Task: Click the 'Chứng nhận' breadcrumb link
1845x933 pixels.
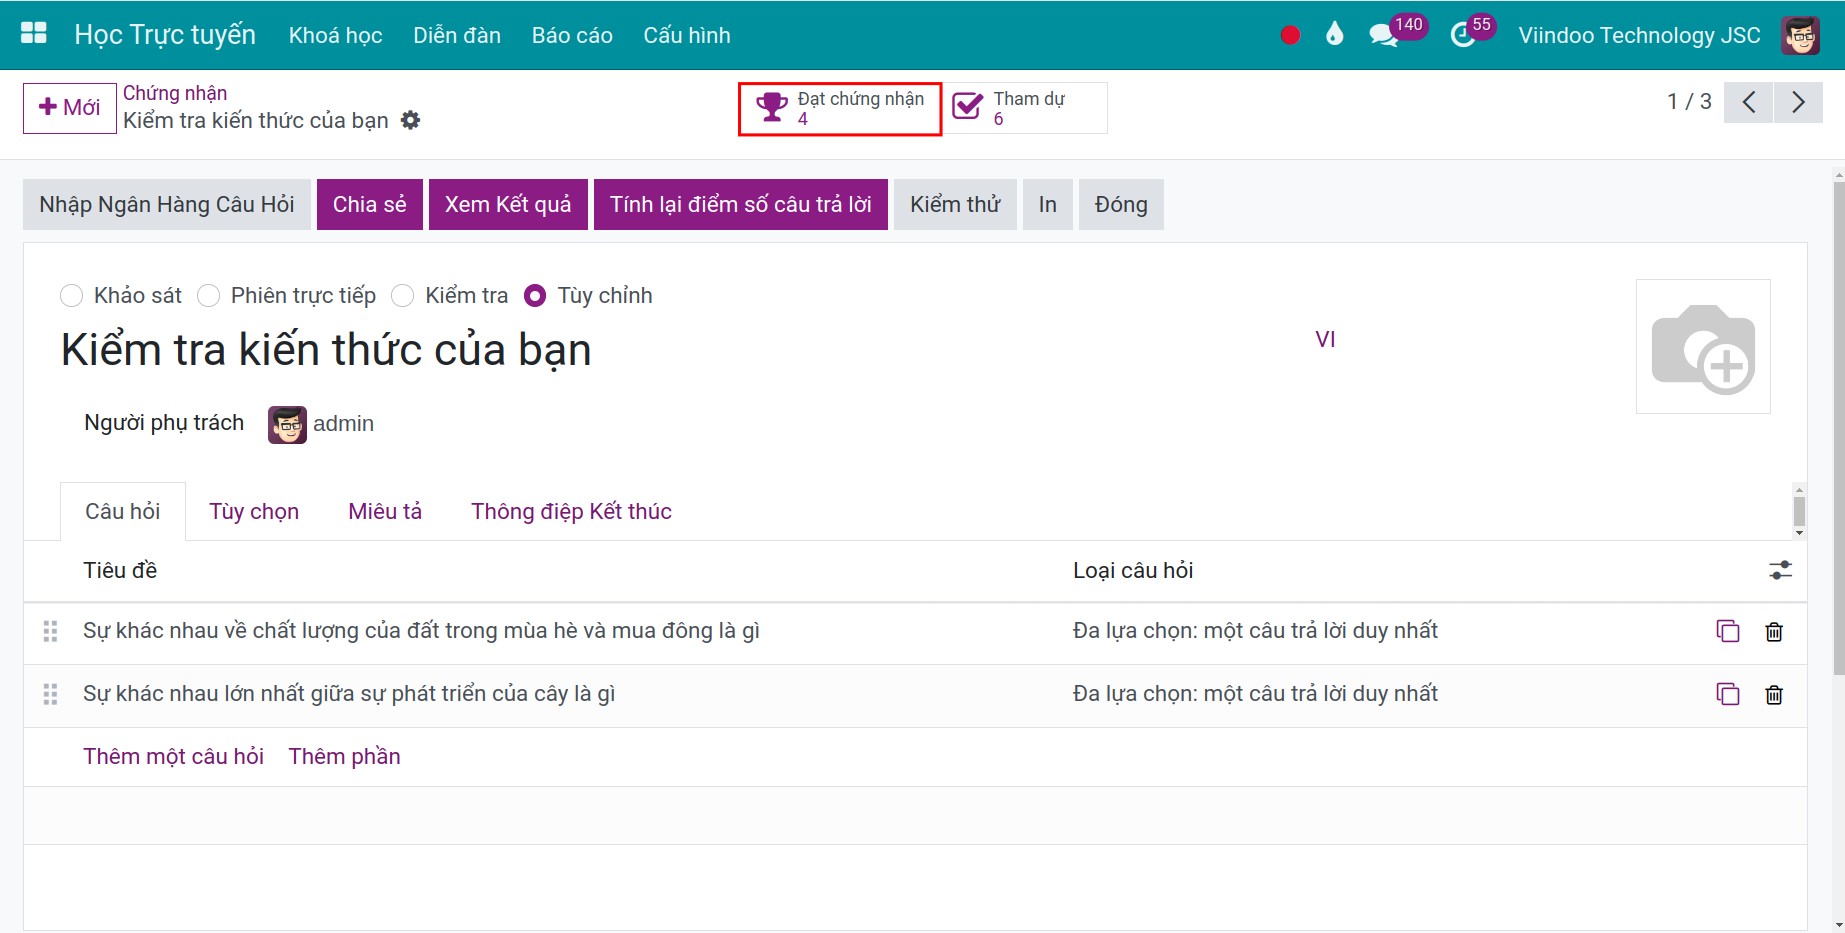Action: pyautogui.click(x=175, y=93)
